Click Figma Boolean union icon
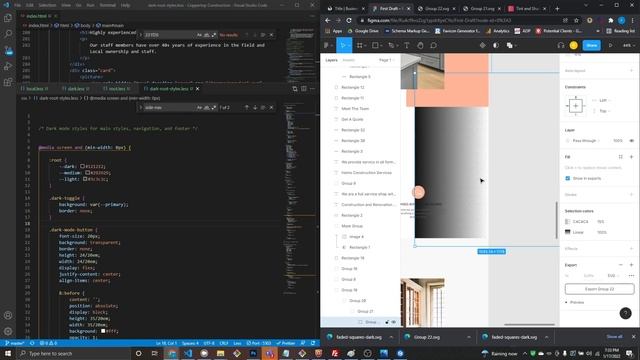The height and width of the screenshot is (360, 640). coord(509,45)
